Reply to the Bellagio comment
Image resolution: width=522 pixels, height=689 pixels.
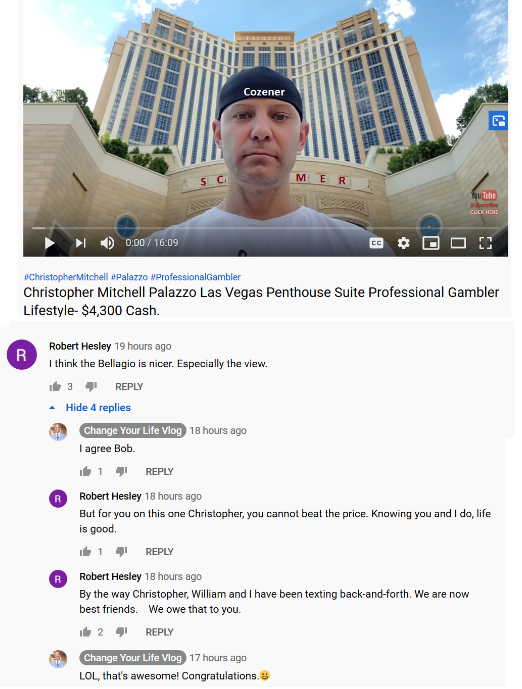click(129, 387)
